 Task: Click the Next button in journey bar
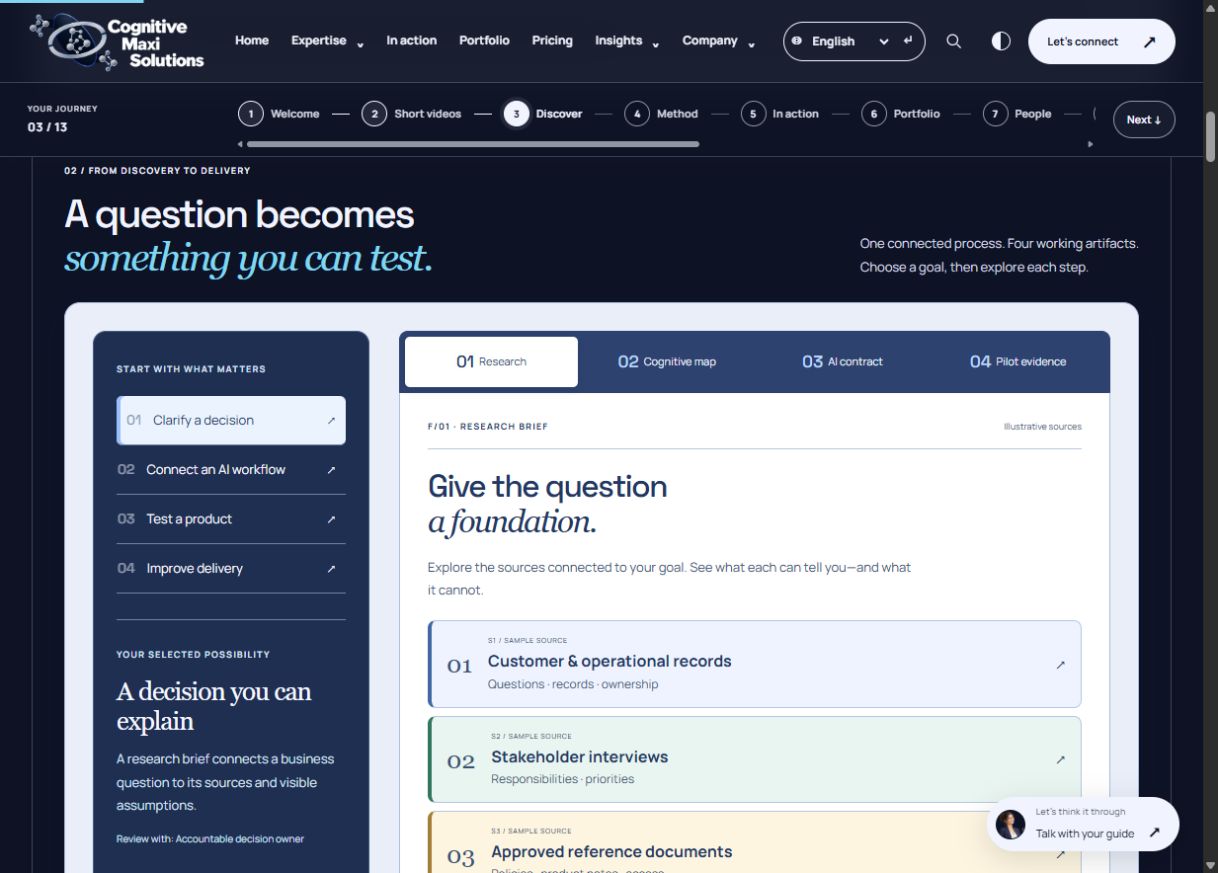[1144, 120]
